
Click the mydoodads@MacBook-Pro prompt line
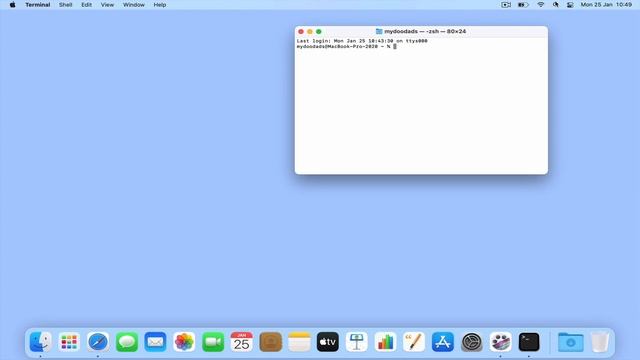343,47
